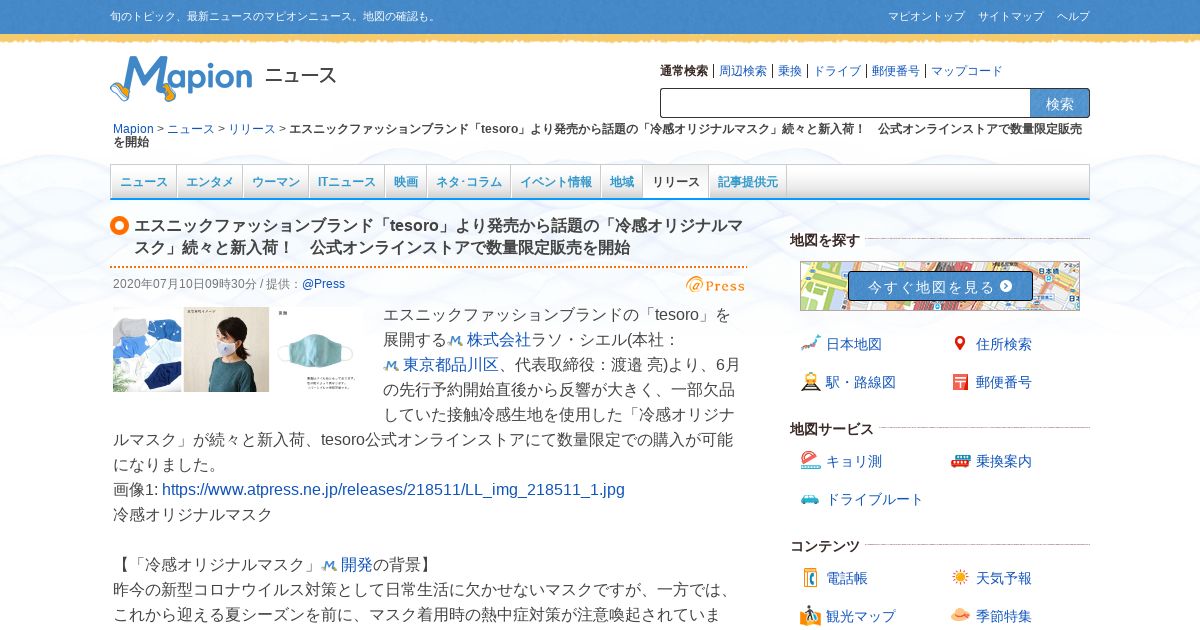Switch to ドライブ search mode
The height and width of the screenshot is (630, 1200).
(837, 71)
